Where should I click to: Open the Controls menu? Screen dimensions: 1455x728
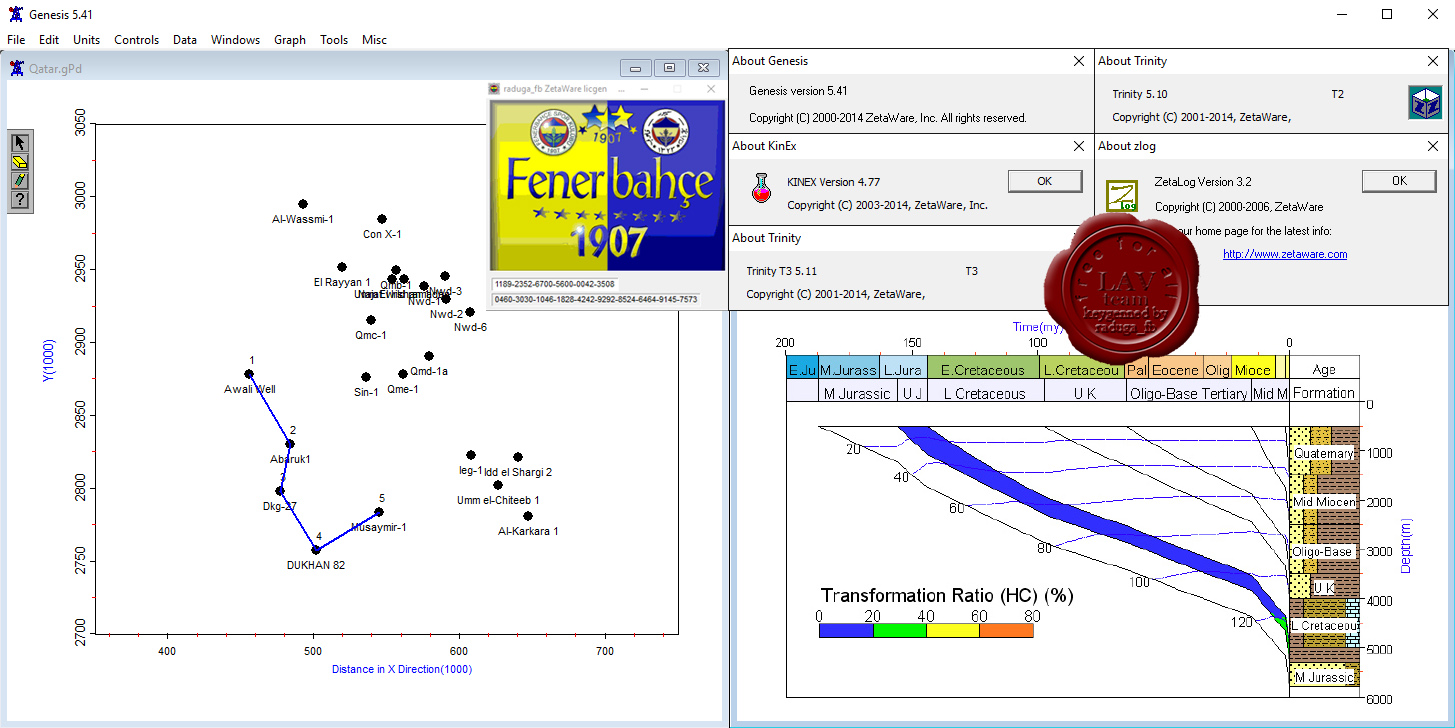tap(137, 40)
